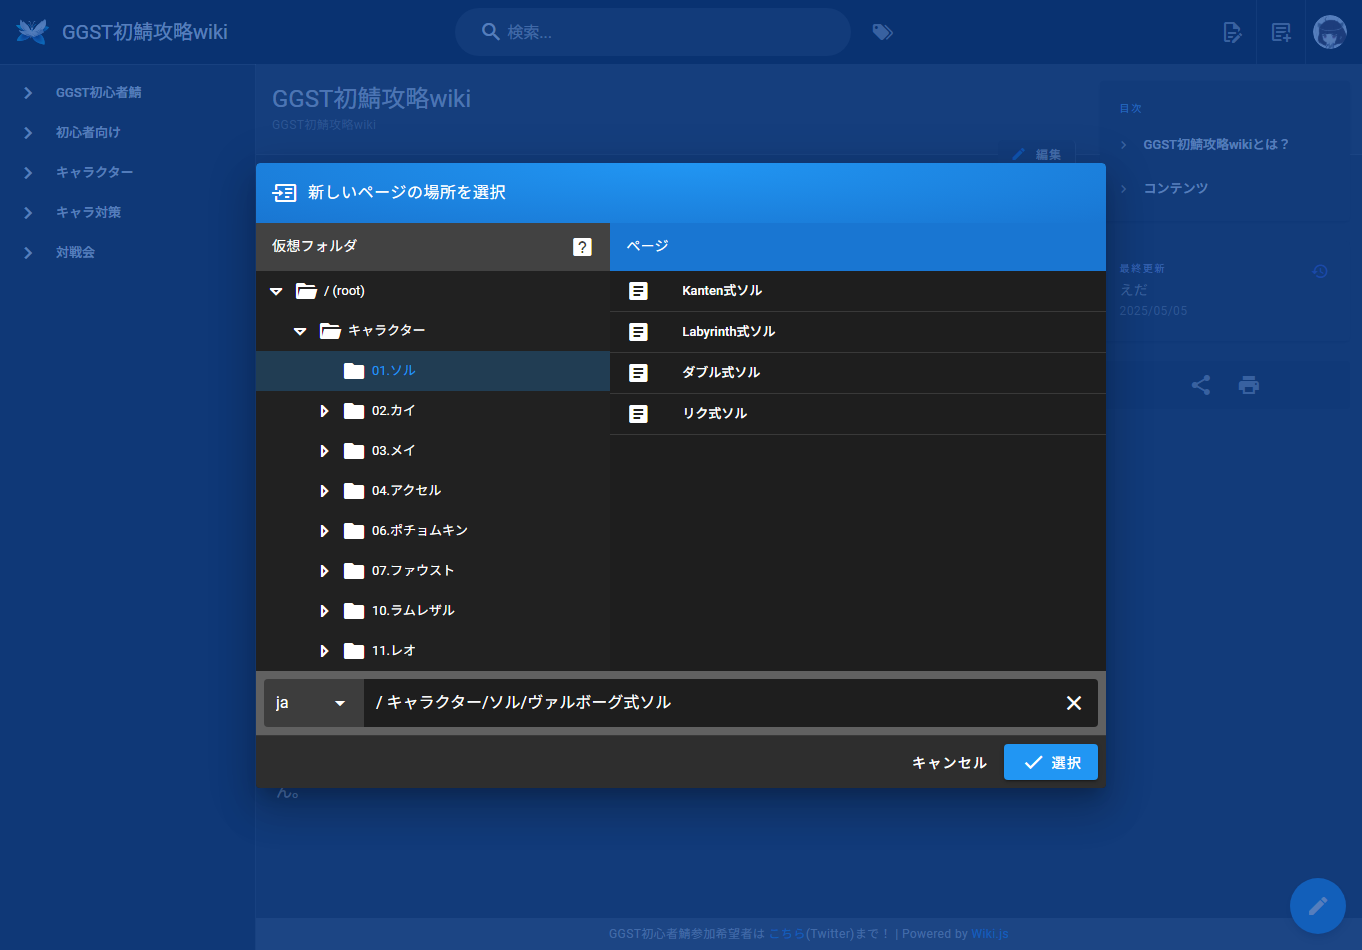
Task: Collapse the キャラクター tree node
Action: [x=300, y=331]
